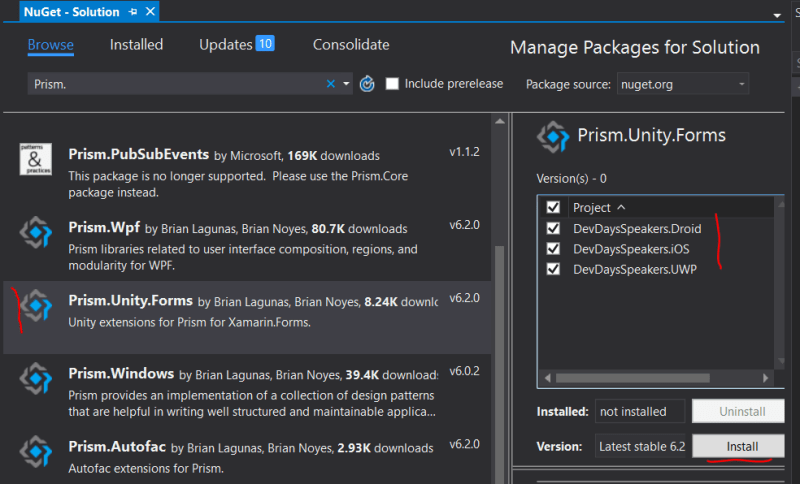Viewport: 800px width, 484px height.
Task: Click the package list scroll up arrow
Action: click(499, 121)
